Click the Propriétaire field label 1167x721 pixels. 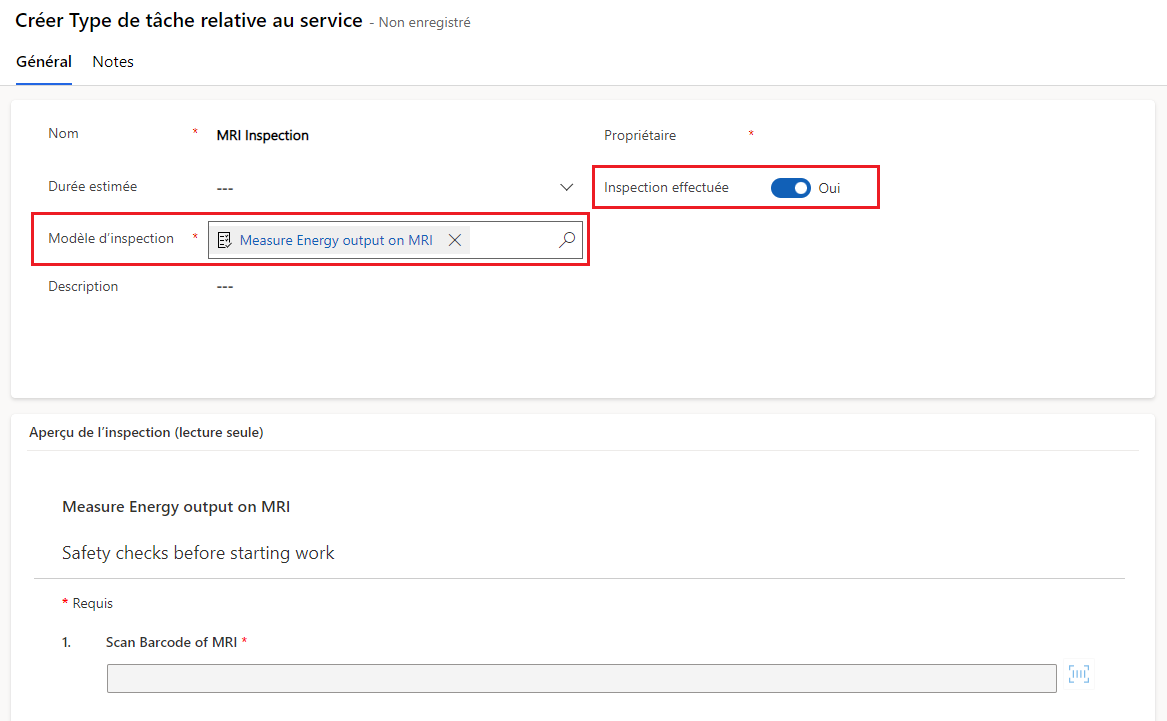click(x=640, y=135)
